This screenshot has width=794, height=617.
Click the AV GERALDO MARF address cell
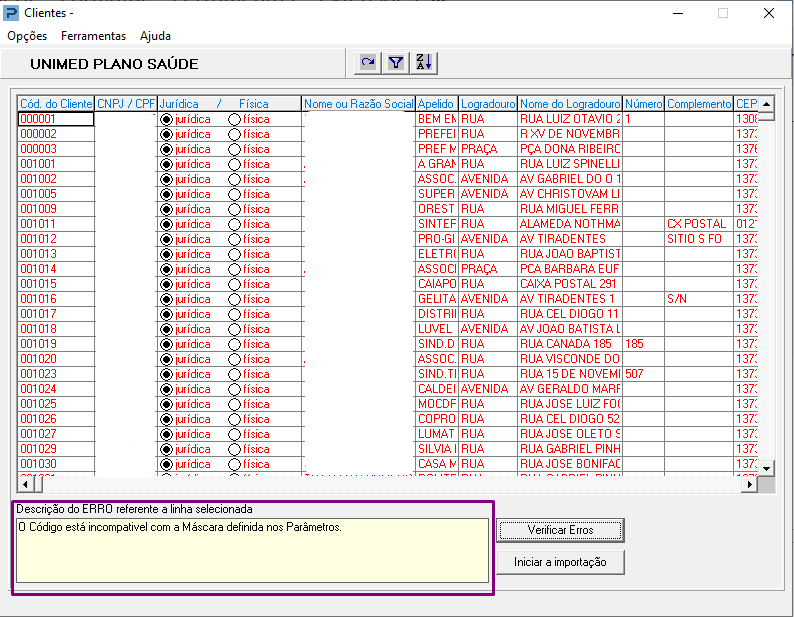click(570, 389)
